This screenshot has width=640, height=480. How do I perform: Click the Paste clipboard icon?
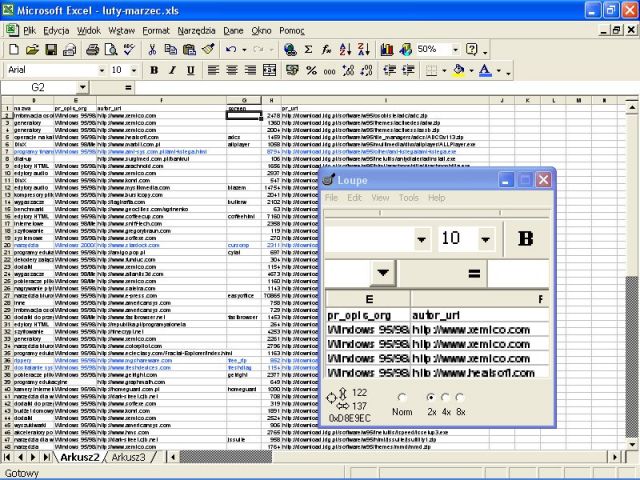(x=189, y=49)
